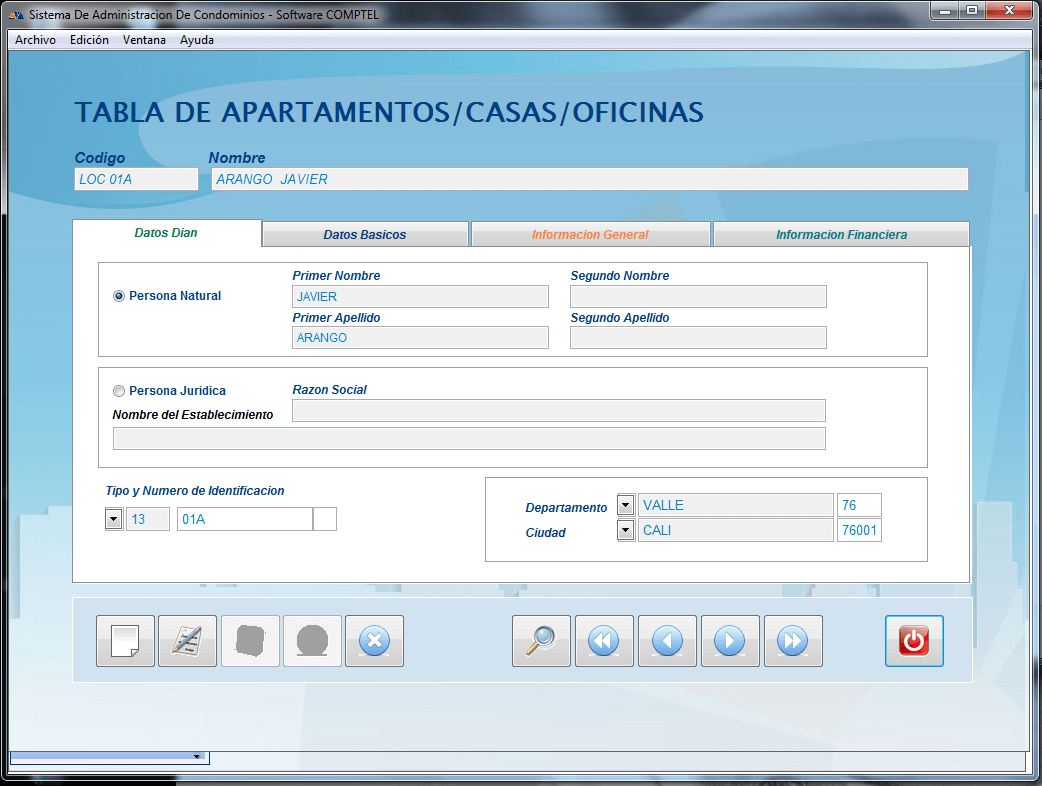
Task: Click the Razon Social input field
Action: tap(559, 411)
